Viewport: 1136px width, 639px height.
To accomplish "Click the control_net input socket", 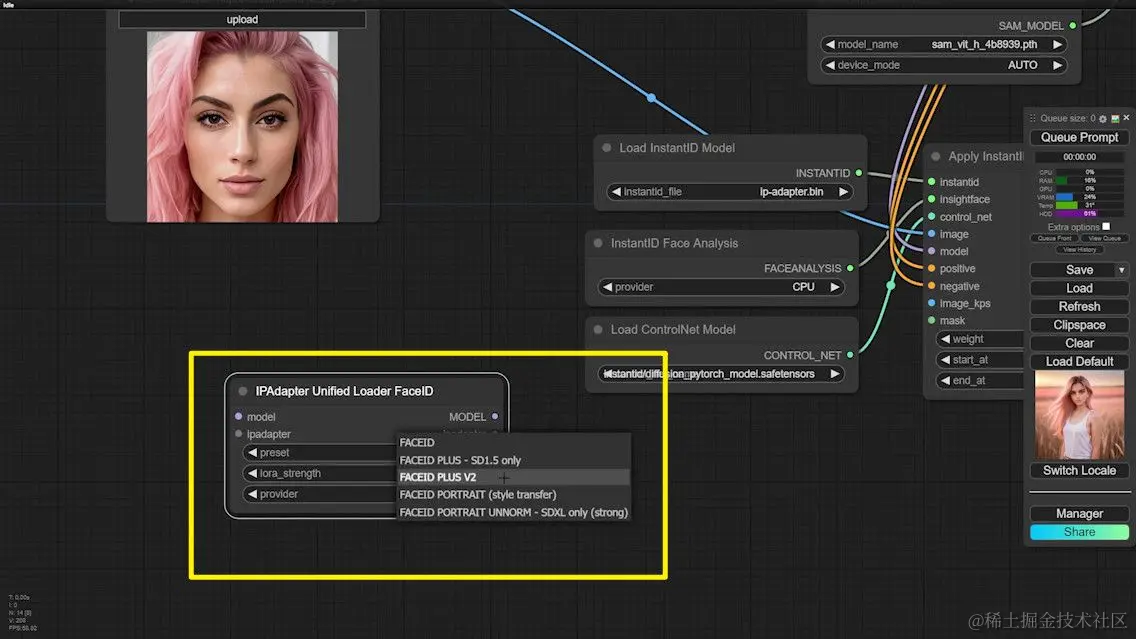I will 932,217.
